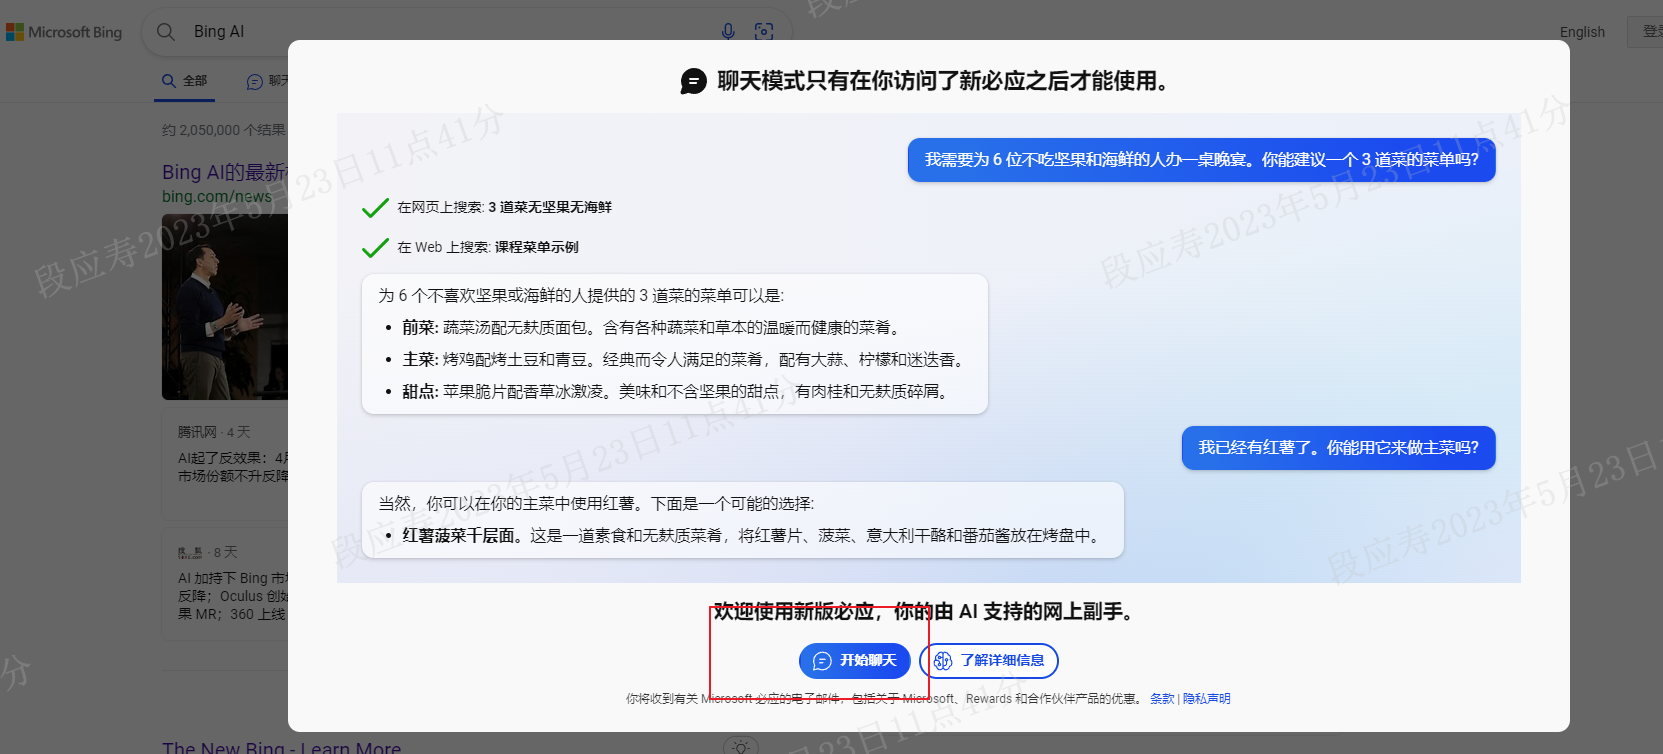This screenshot has width=1663, height=754.
Task: Open the 隐私声明 link
Action: point(1207,699)
